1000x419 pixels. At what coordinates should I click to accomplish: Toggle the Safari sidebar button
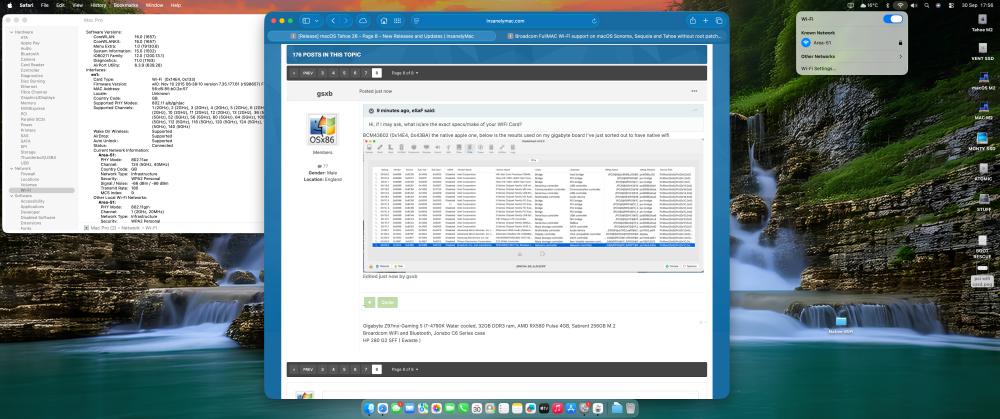point(307,20)
